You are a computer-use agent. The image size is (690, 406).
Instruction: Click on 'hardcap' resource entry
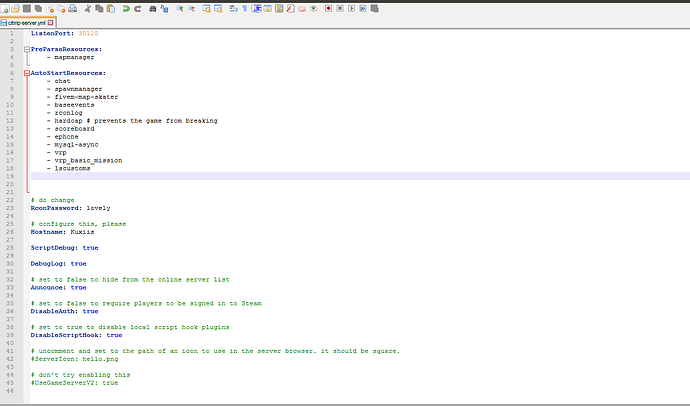pos(68,121)
